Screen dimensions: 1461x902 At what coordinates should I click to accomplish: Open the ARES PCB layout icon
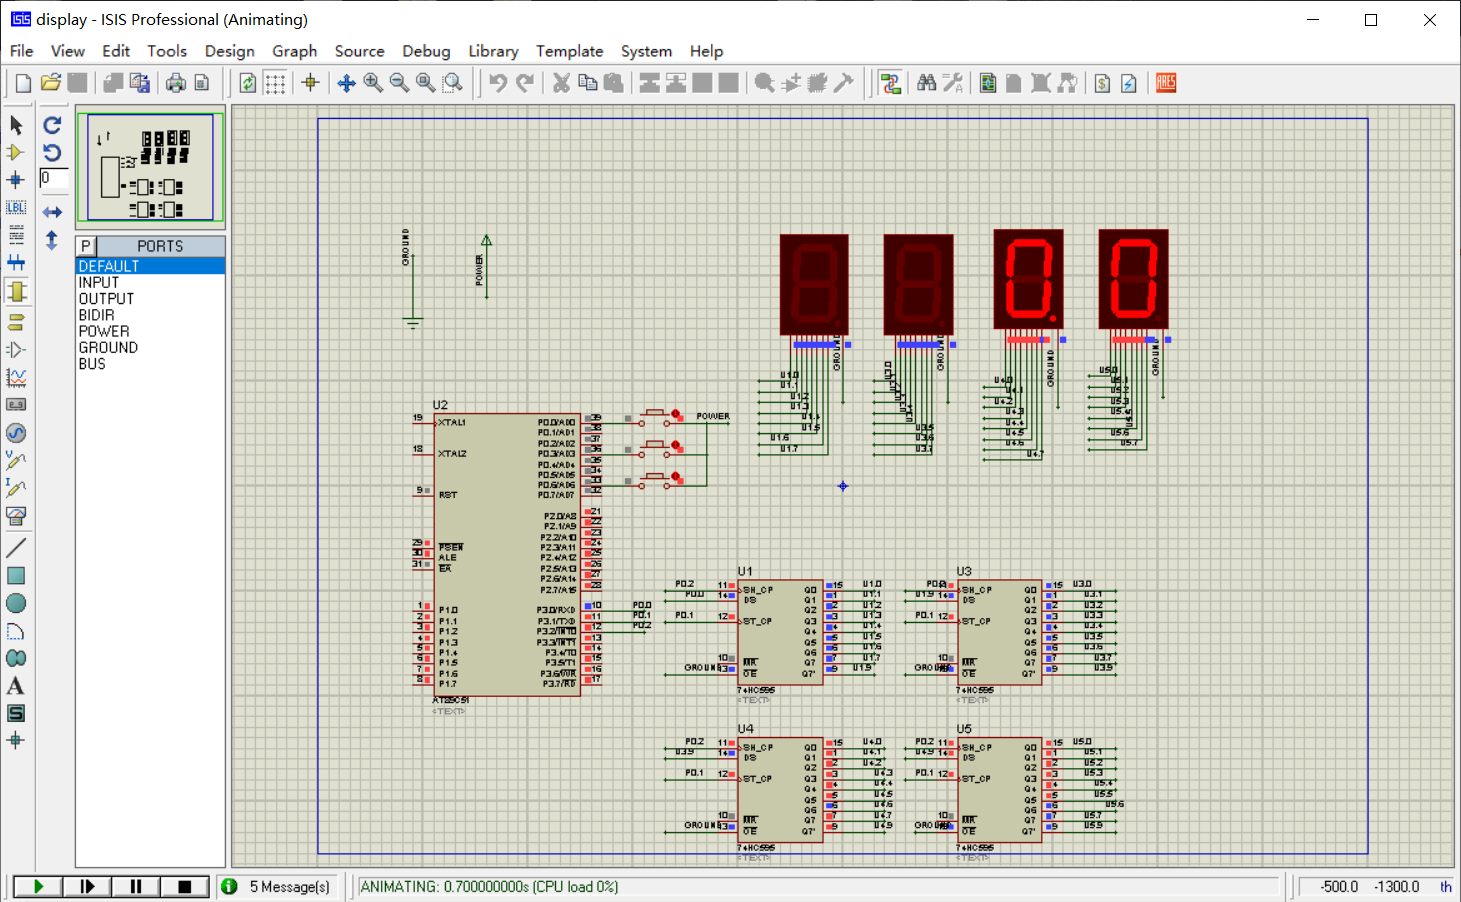tap(1165, 83)
